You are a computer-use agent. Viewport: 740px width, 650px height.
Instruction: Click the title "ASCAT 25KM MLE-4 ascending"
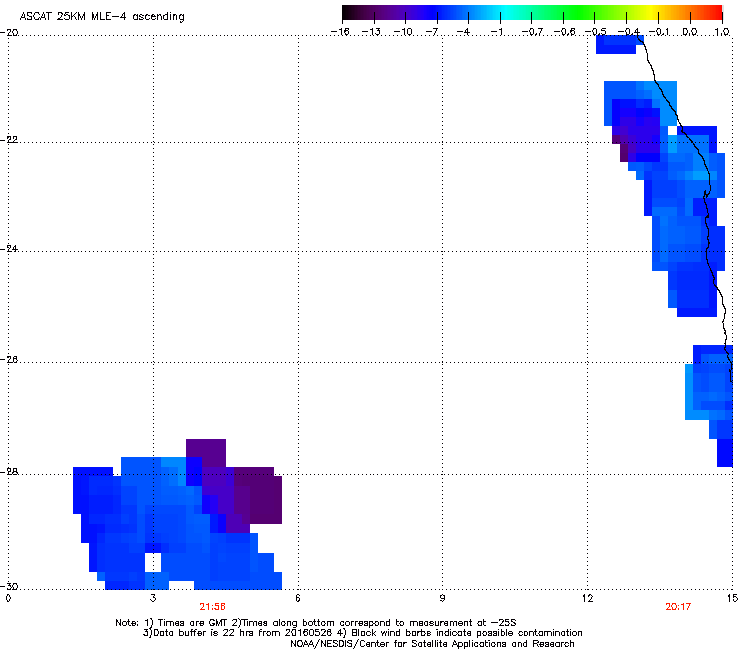(x=102, y=16)
